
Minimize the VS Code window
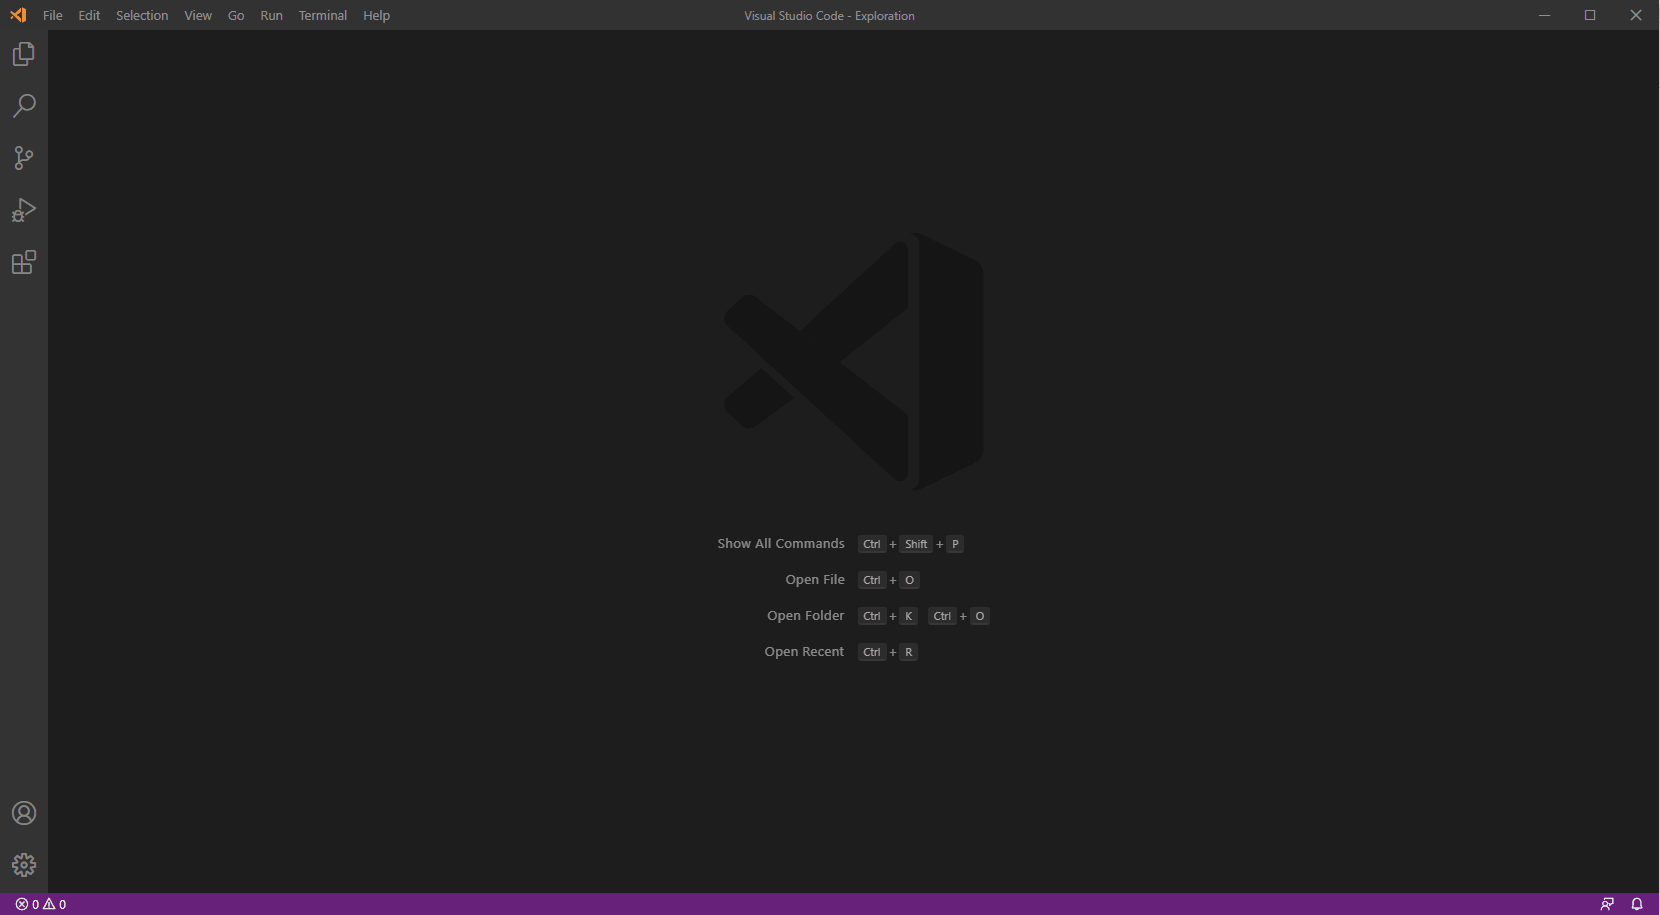(1544, 15)
